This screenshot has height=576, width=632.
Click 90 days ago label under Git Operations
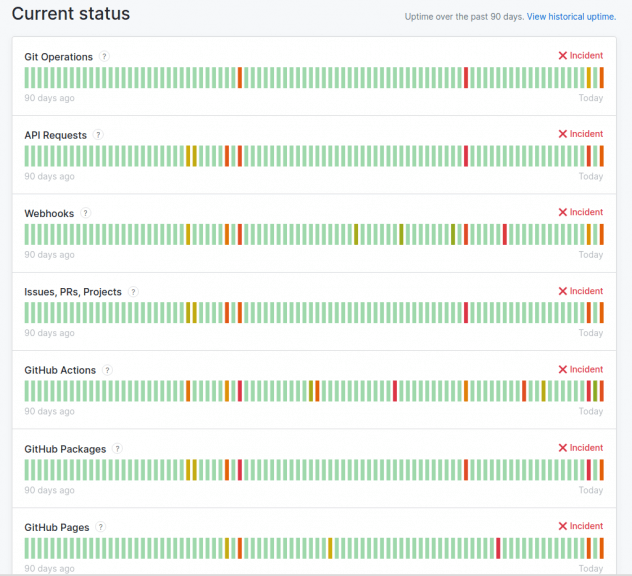tap(49, 98)
